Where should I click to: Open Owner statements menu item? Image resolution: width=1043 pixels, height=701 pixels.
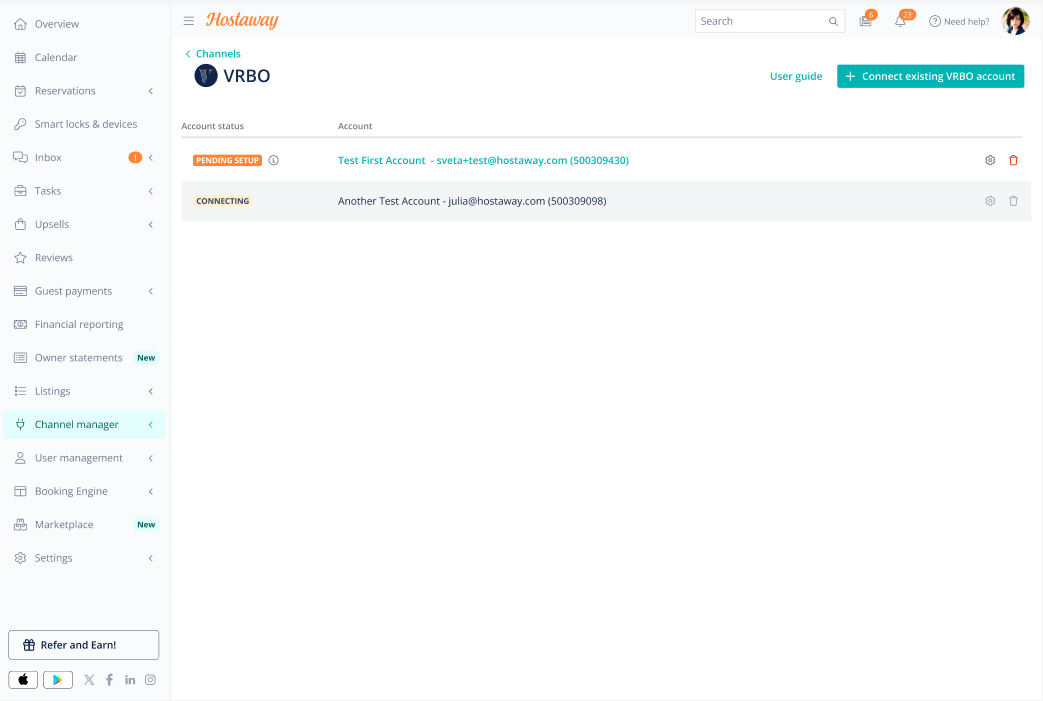(x=78, y=358)
